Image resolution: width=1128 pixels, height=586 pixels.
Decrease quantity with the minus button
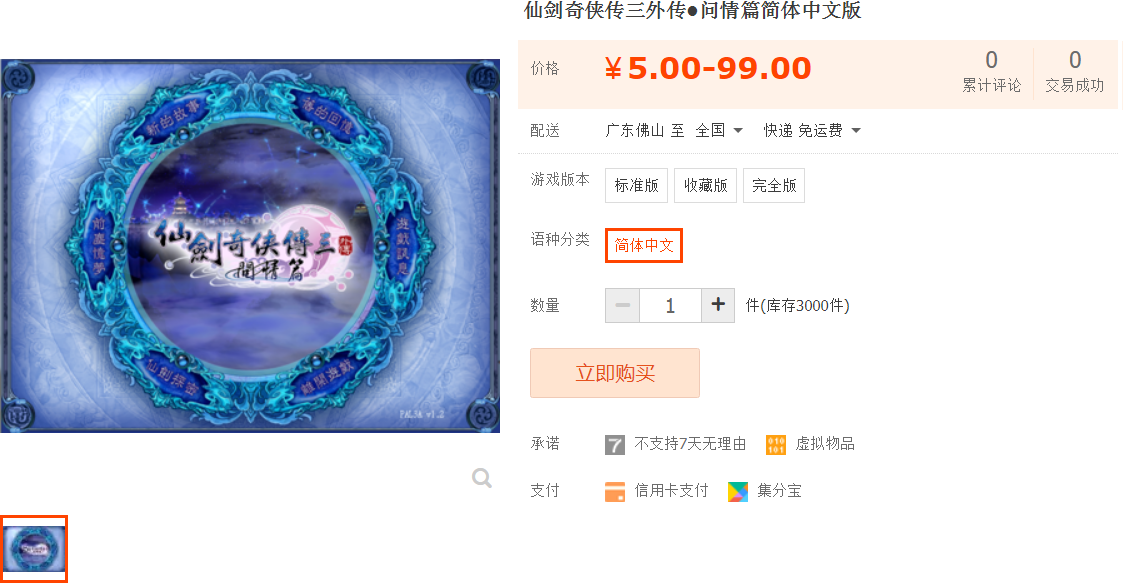point(622,306)
